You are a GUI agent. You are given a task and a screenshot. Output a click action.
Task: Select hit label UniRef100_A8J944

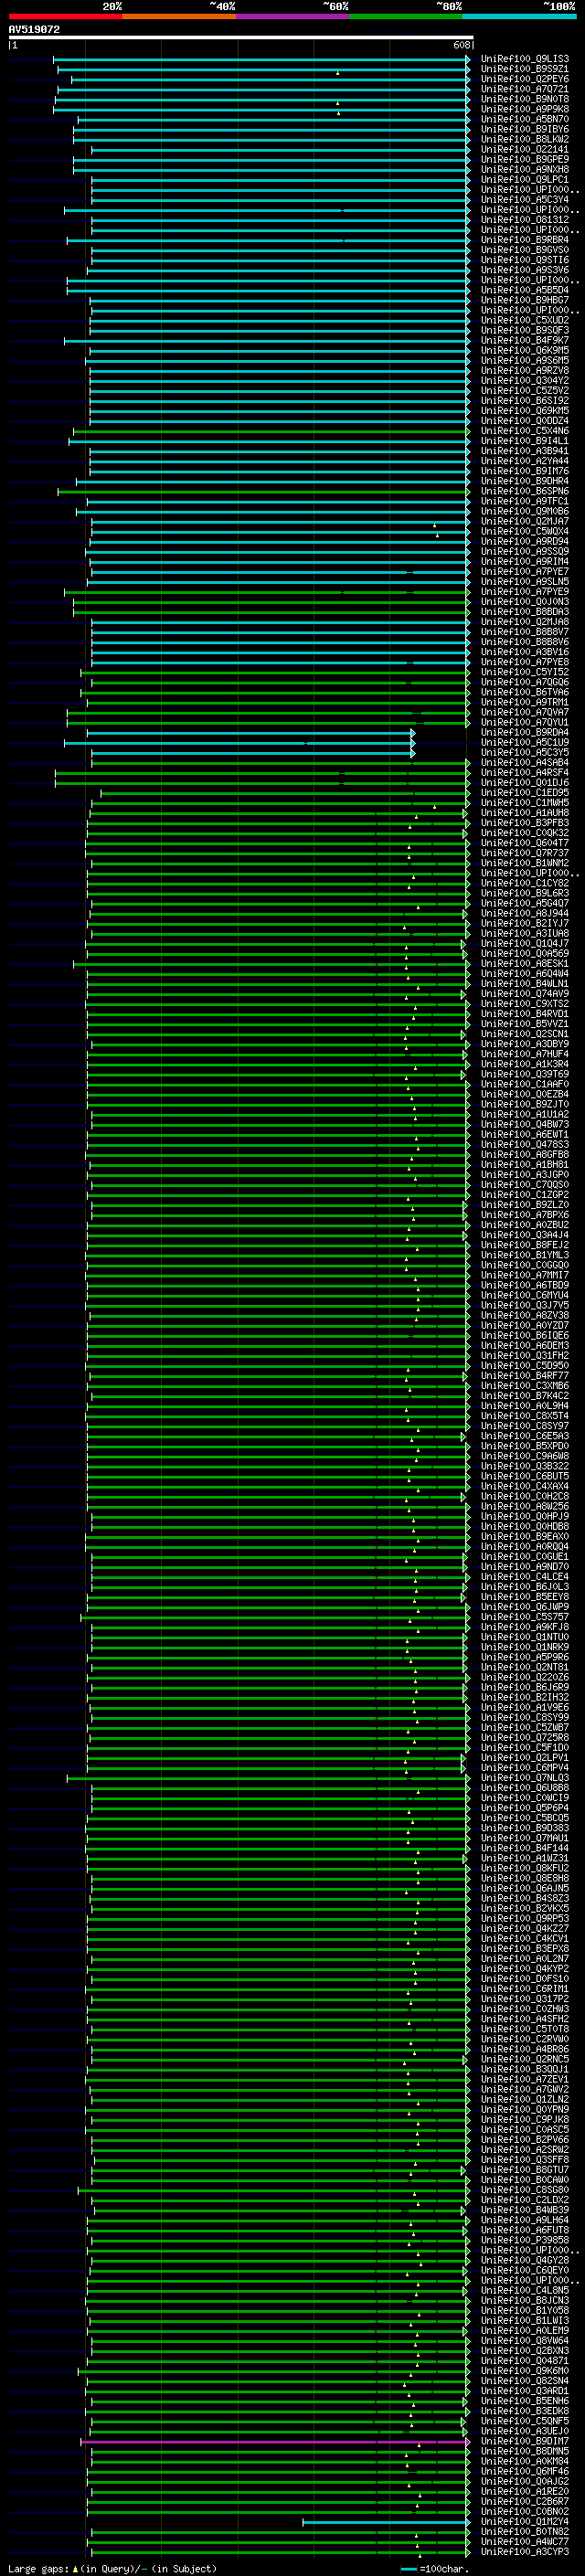(525, 913)
